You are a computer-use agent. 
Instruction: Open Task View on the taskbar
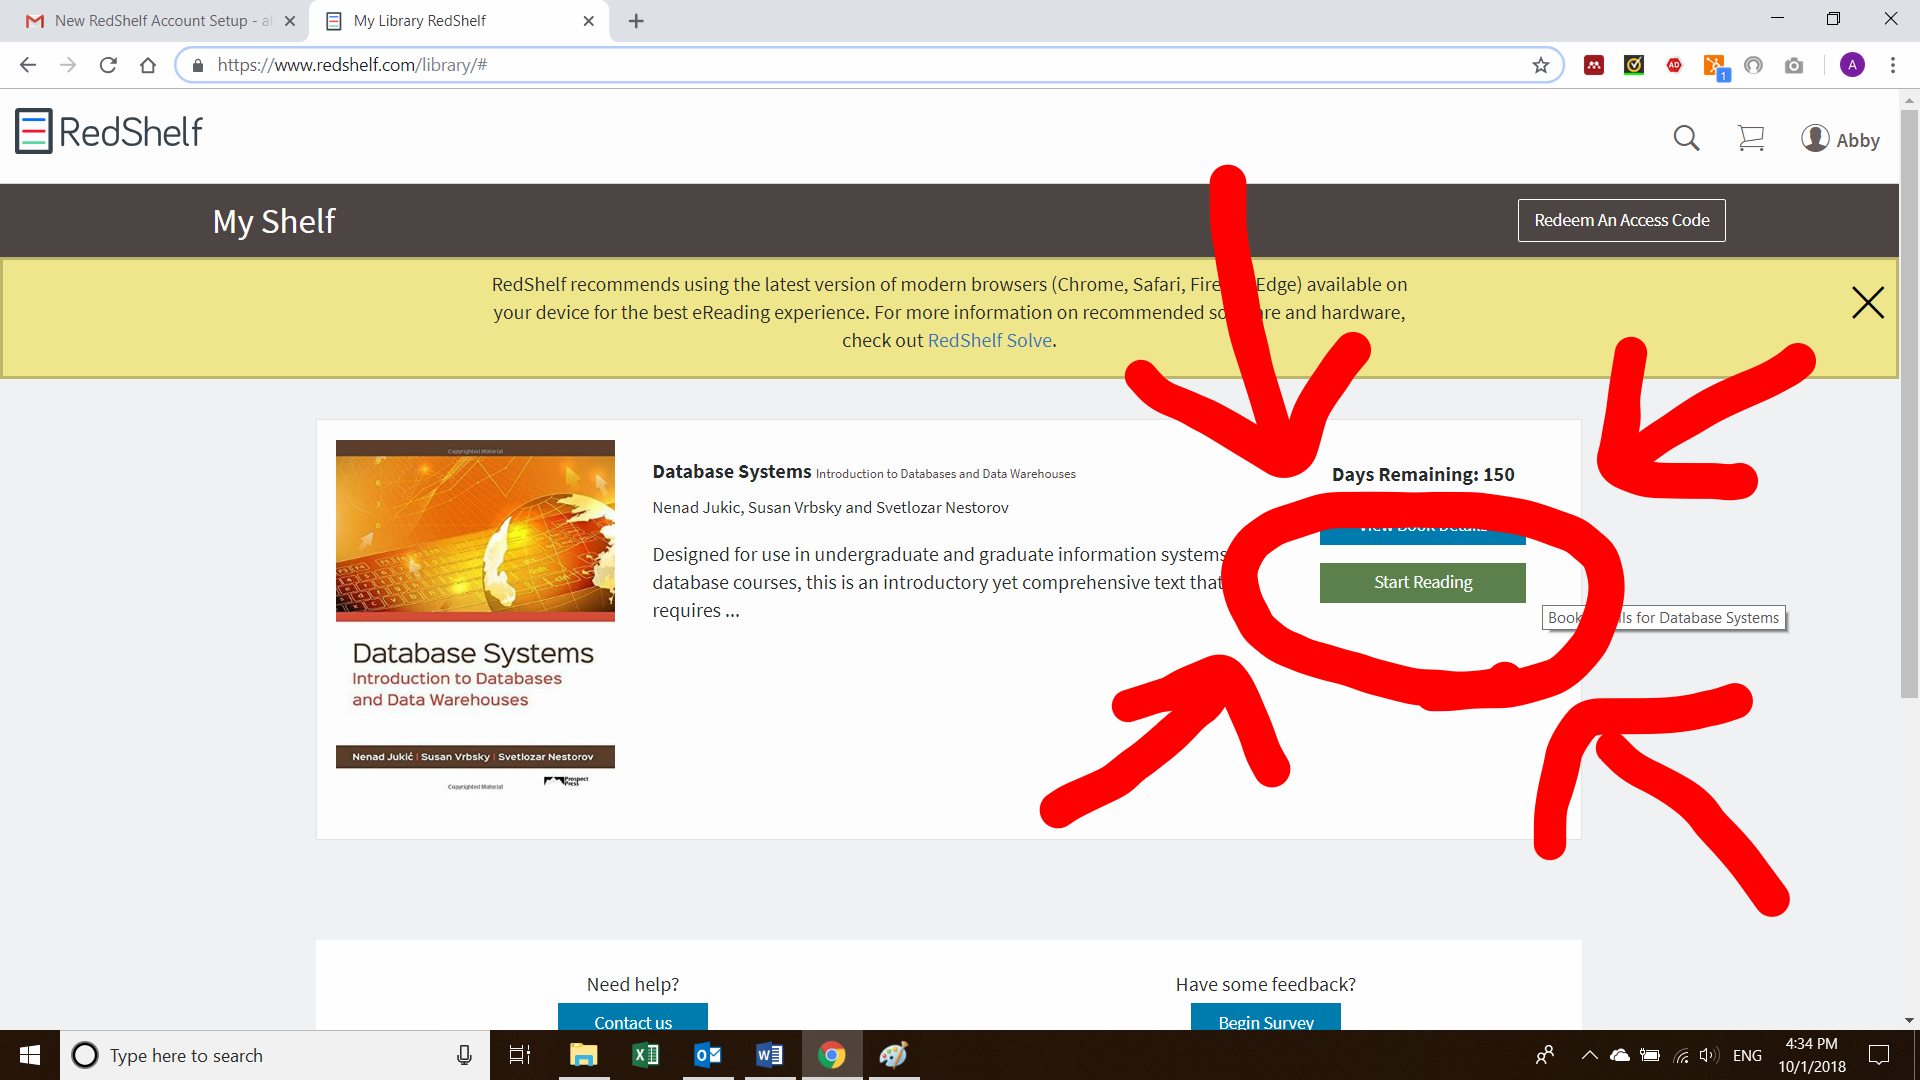(x=520, y=1055)
